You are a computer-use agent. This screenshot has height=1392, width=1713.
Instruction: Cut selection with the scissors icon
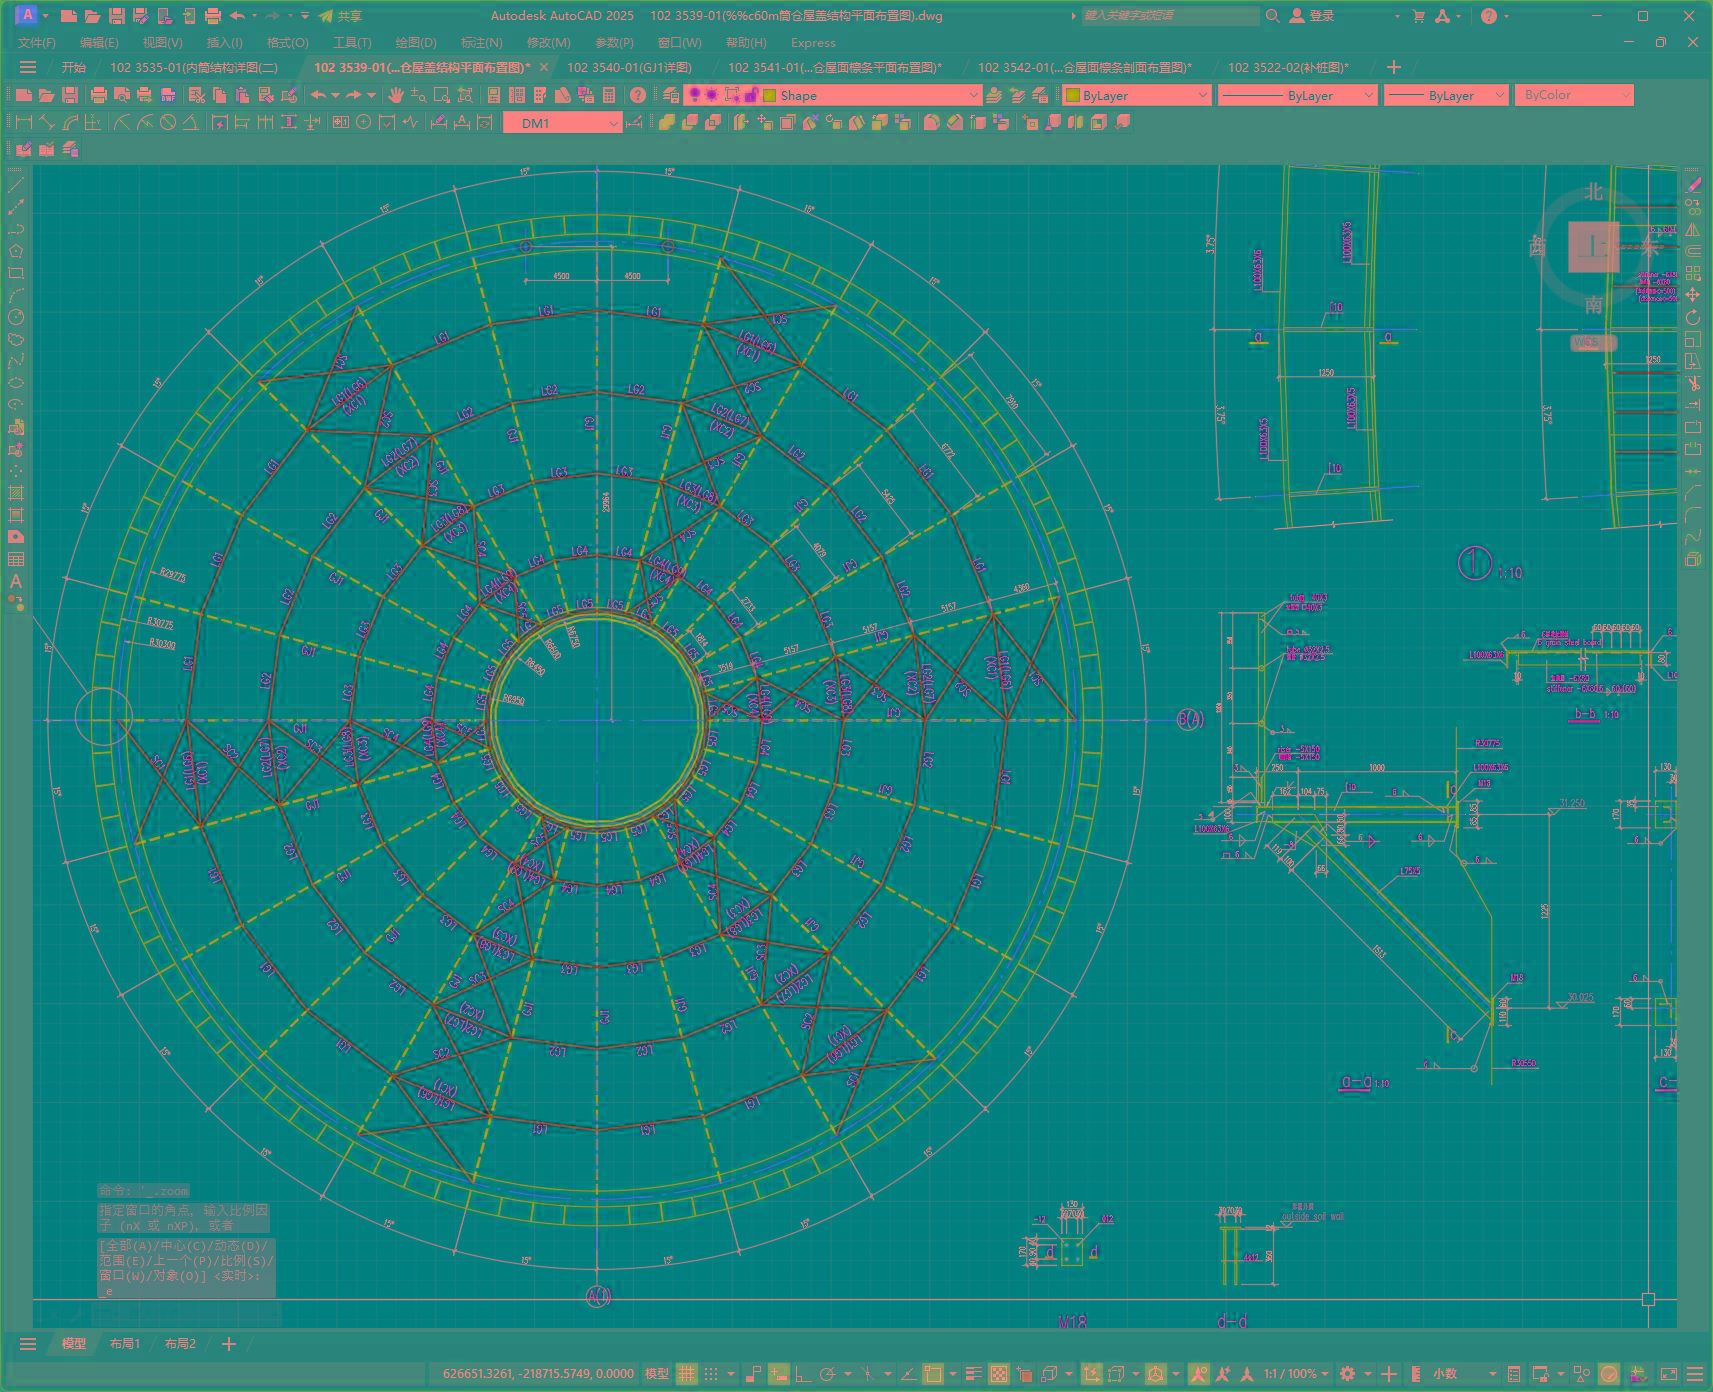point(196,95)
